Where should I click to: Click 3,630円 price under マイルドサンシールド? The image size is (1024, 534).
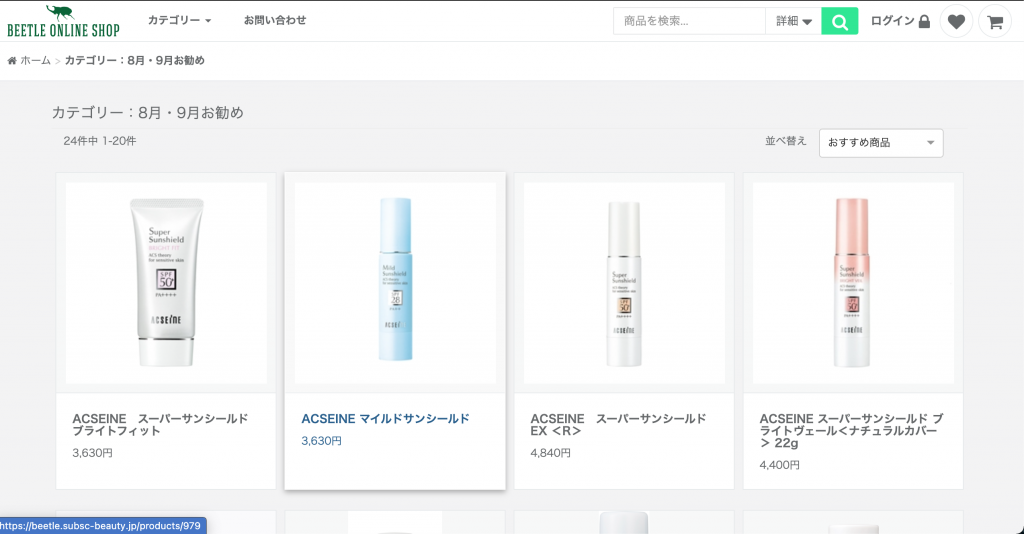(321, 441)
